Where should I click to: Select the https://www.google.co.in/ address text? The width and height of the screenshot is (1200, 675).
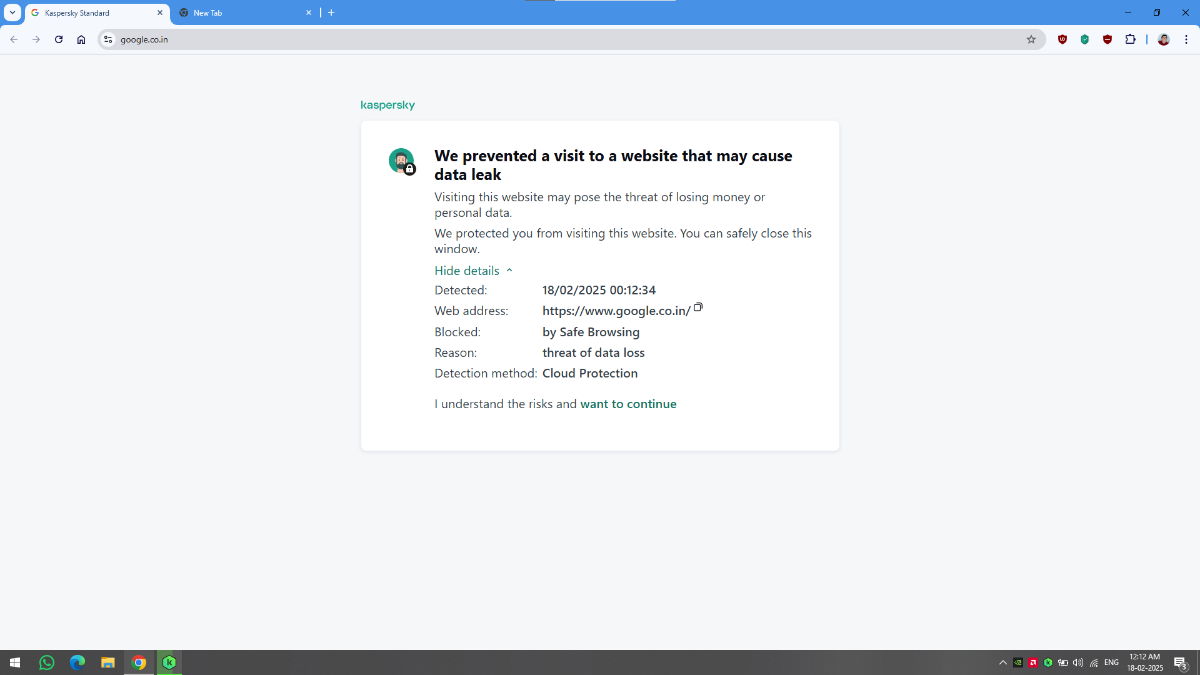click(616, 311)
